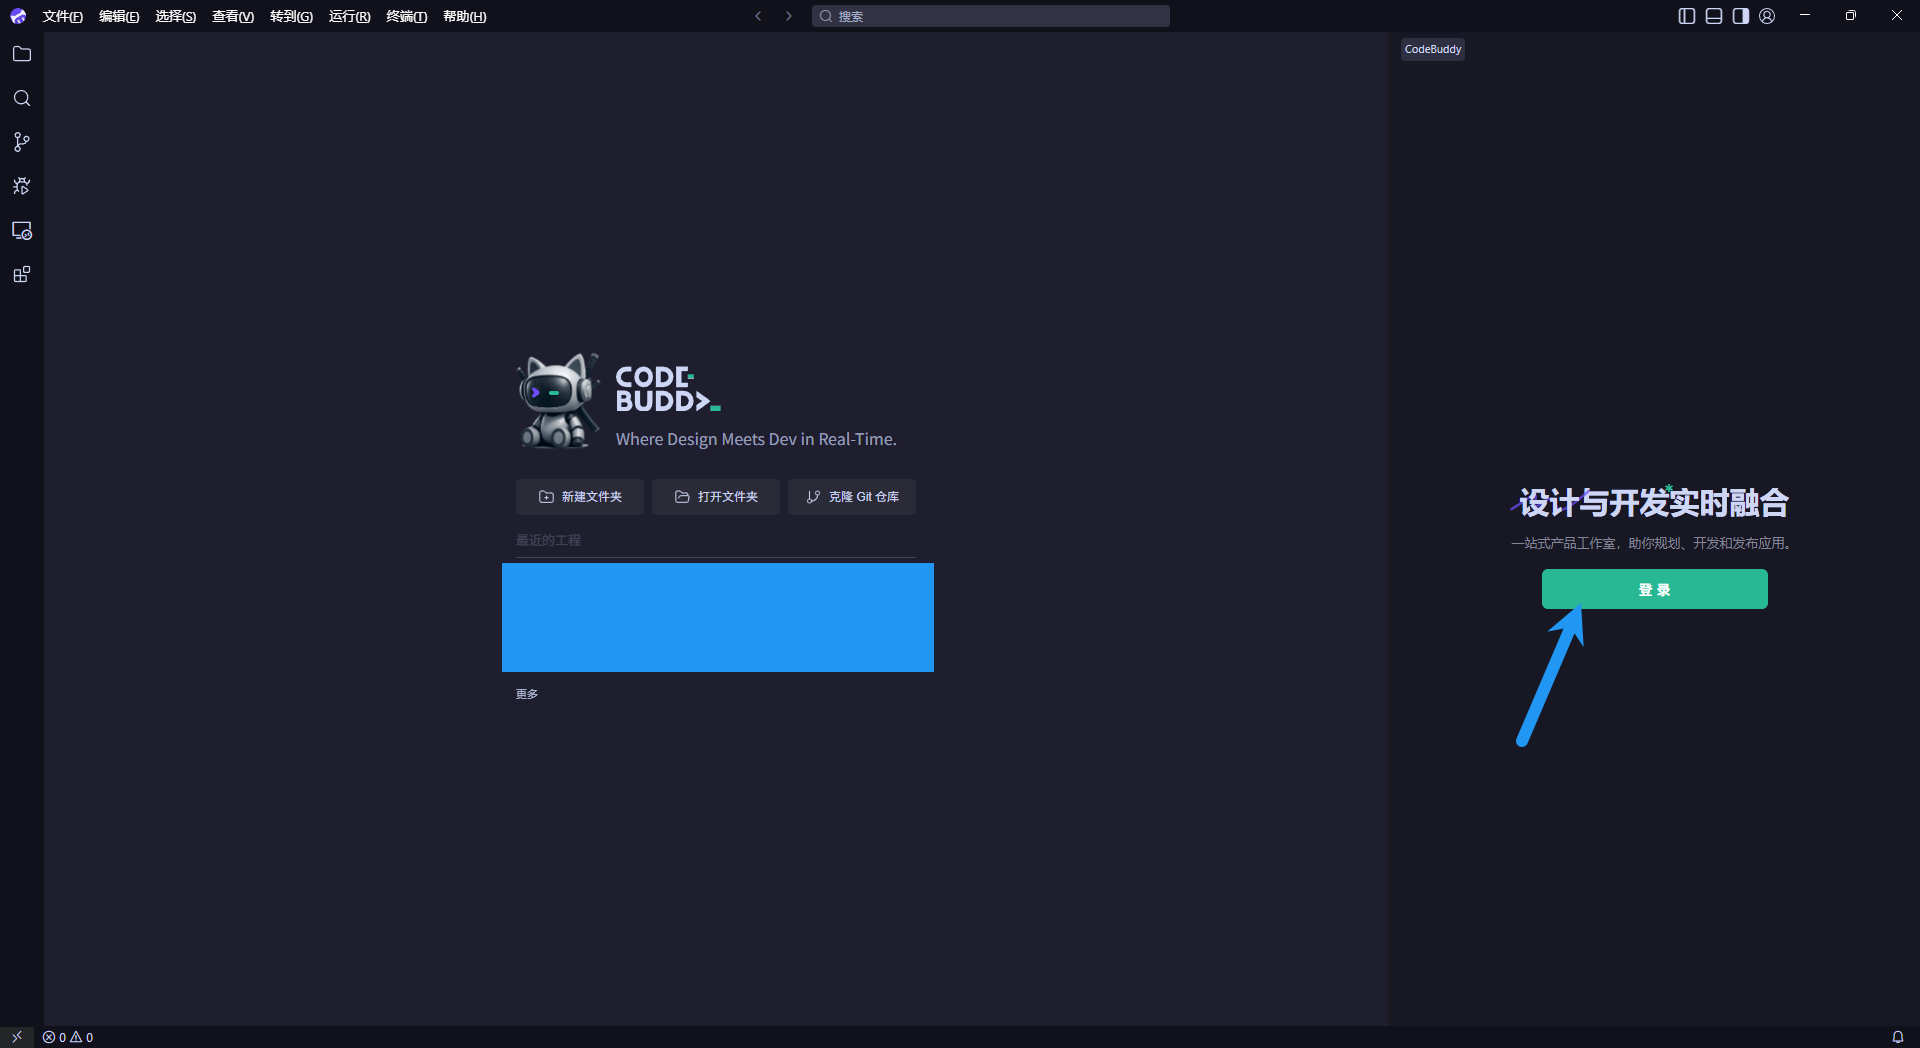Click the green 登录 button
Image resolution: width=1920 pixels, height=1048 pixels.
pyautogui.click(x=1654, y=589)
